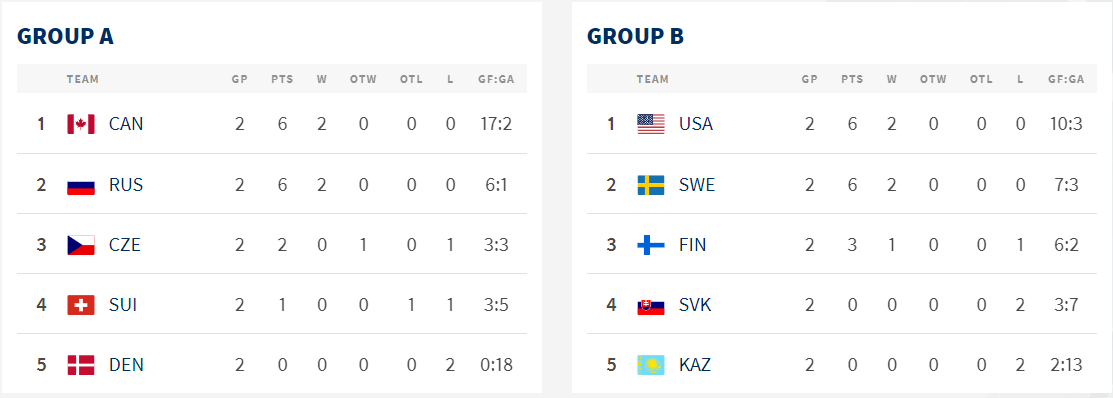The width and height of the screenshot is (1113, 398).
Task: Select the Slovakia flag icon
Action: [x=651, y=305]
